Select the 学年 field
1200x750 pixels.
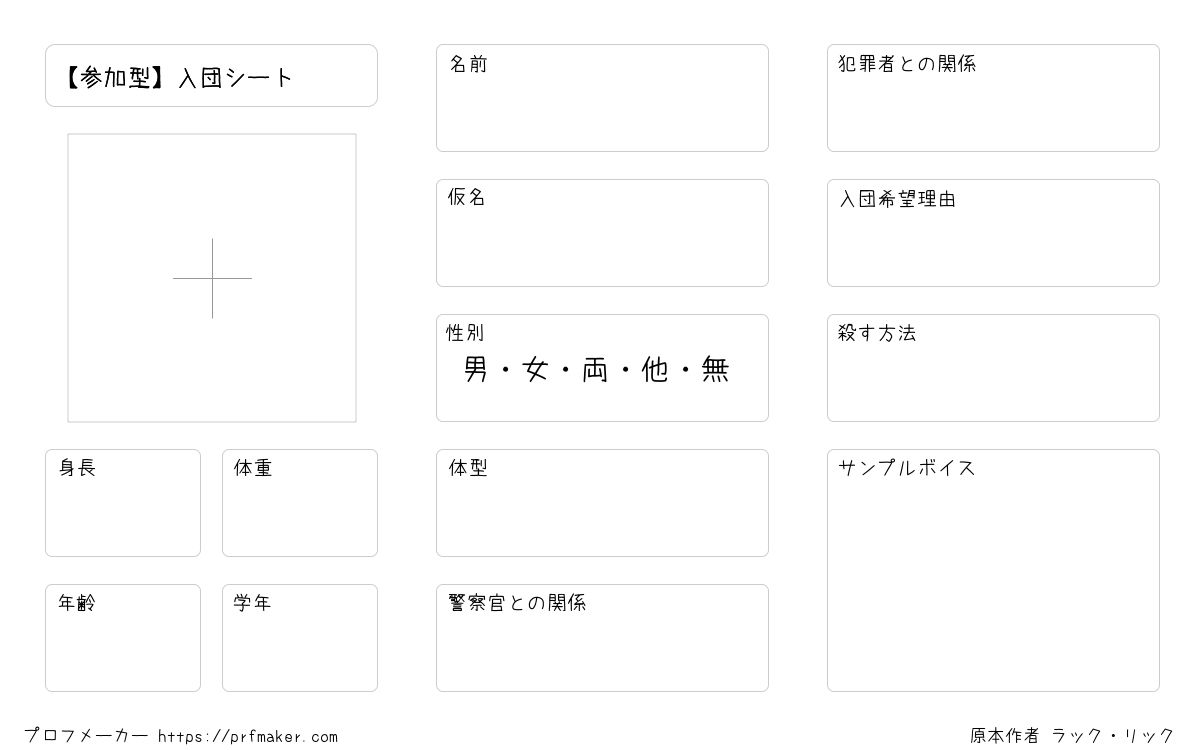tap(300, 638)
